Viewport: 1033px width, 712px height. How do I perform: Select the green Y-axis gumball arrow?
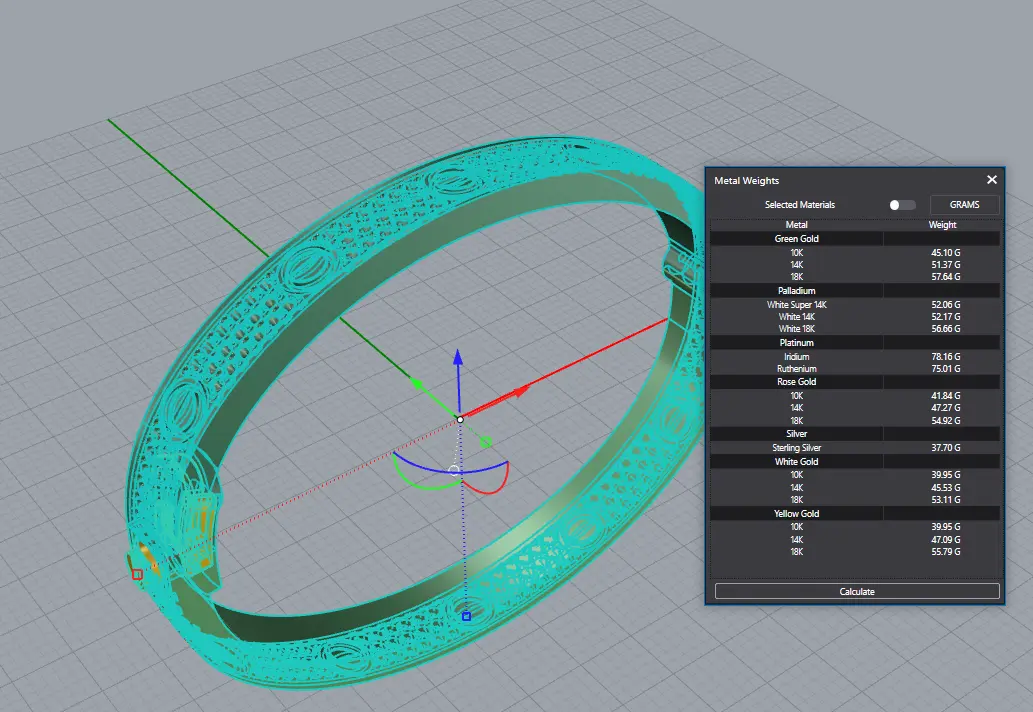[x=416, y=383]
